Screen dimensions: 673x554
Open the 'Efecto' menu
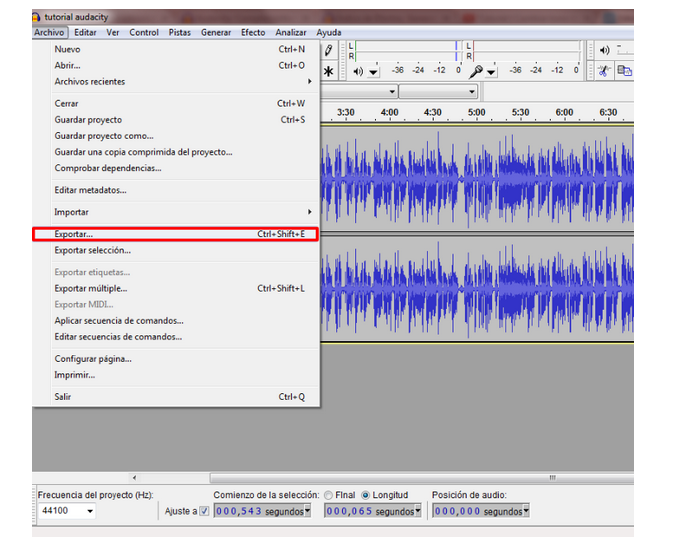[253, 32]
